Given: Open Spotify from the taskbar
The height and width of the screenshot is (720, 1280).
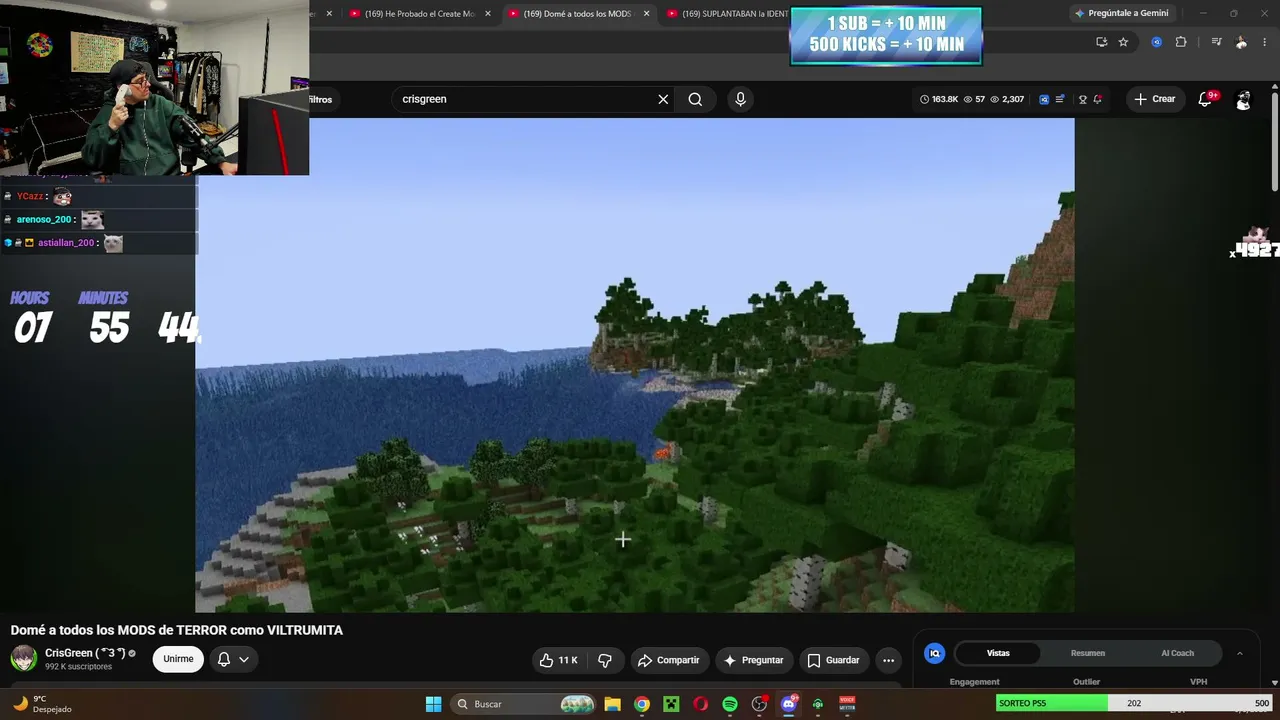Looking at the screenshot, I should click(x=730, y=704).
